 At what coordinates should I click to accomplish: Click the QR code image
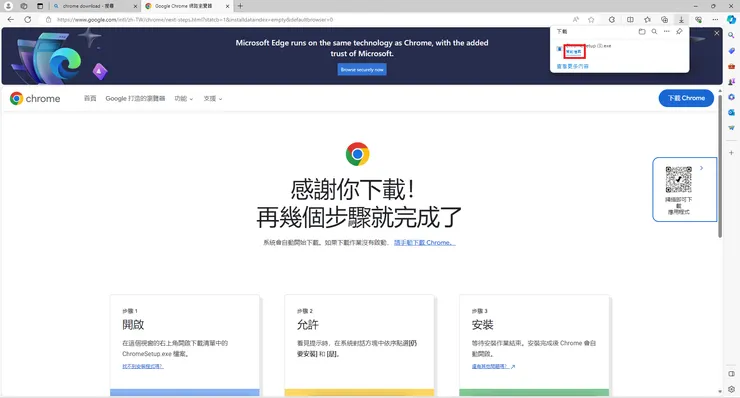(679, 179)
